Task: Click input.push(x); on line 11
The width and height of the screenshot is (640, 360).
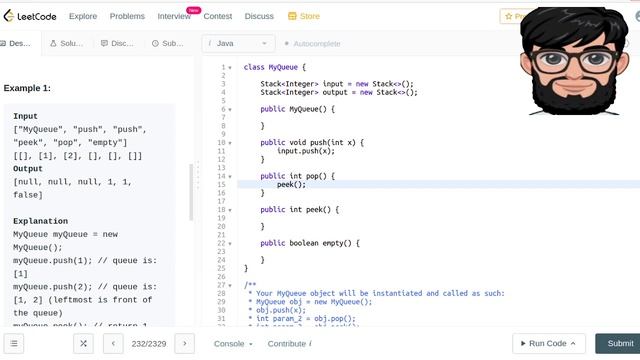Action: click(306, 151)
